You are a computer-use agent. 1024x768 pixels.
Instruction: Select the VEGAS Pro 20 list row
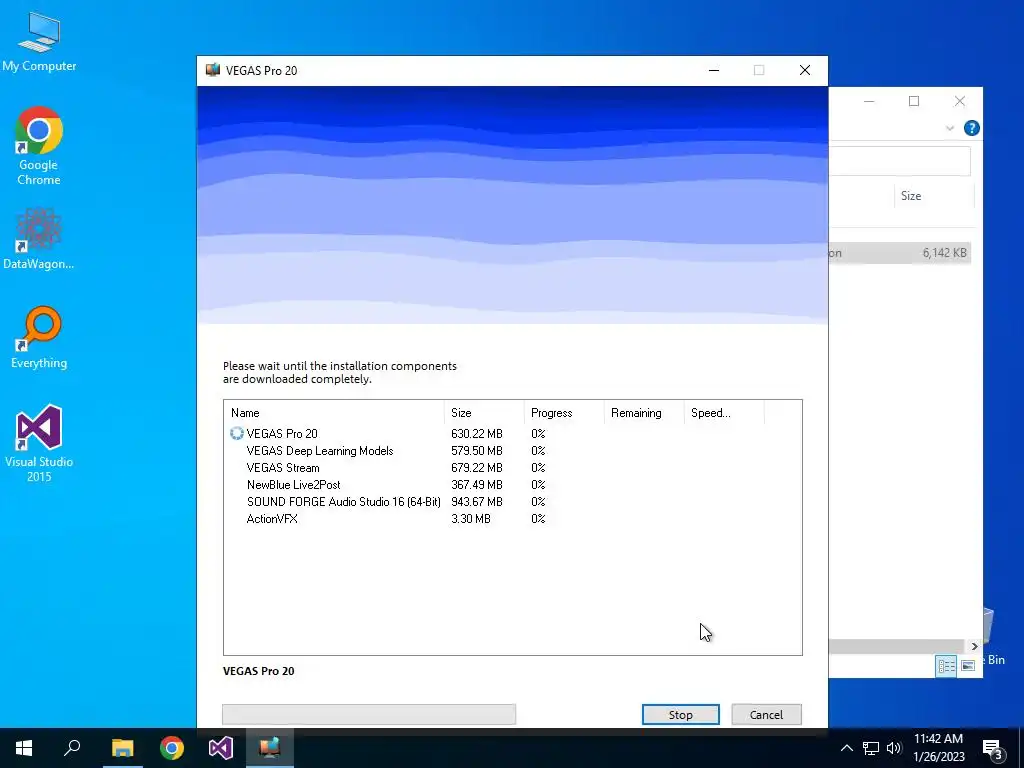pyautogui.click(x=513, y=434)
